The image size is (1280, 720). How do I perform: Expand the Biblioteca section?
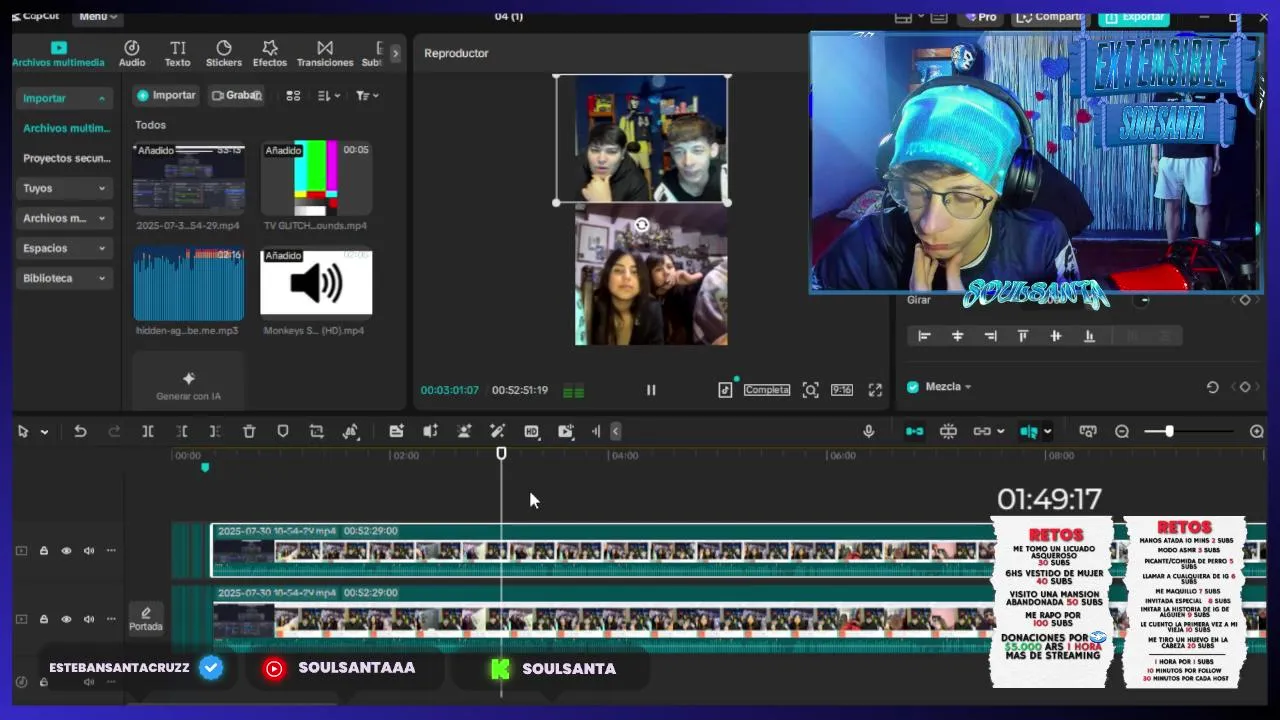(x=65, y=278)
